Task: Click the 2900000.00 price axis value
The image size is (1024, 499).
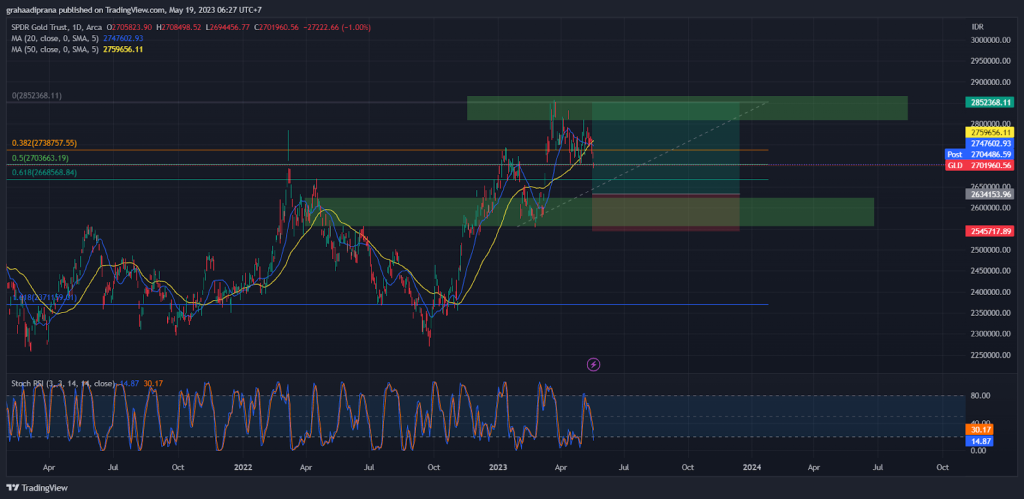Action: pyautogui.click(x=991, y=82)
